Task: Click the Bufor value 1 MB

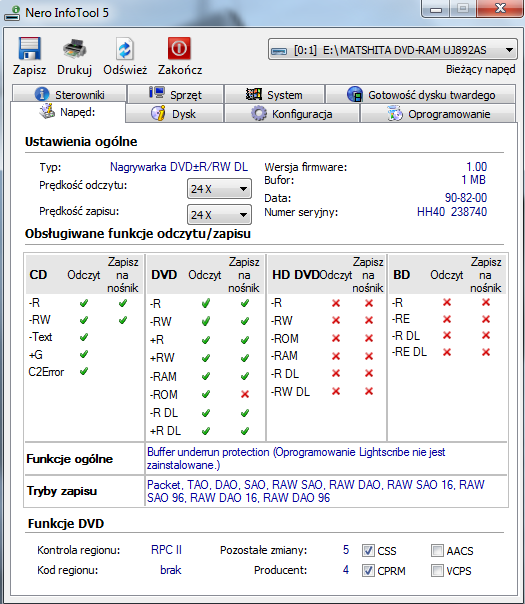Action: (473, 180)
